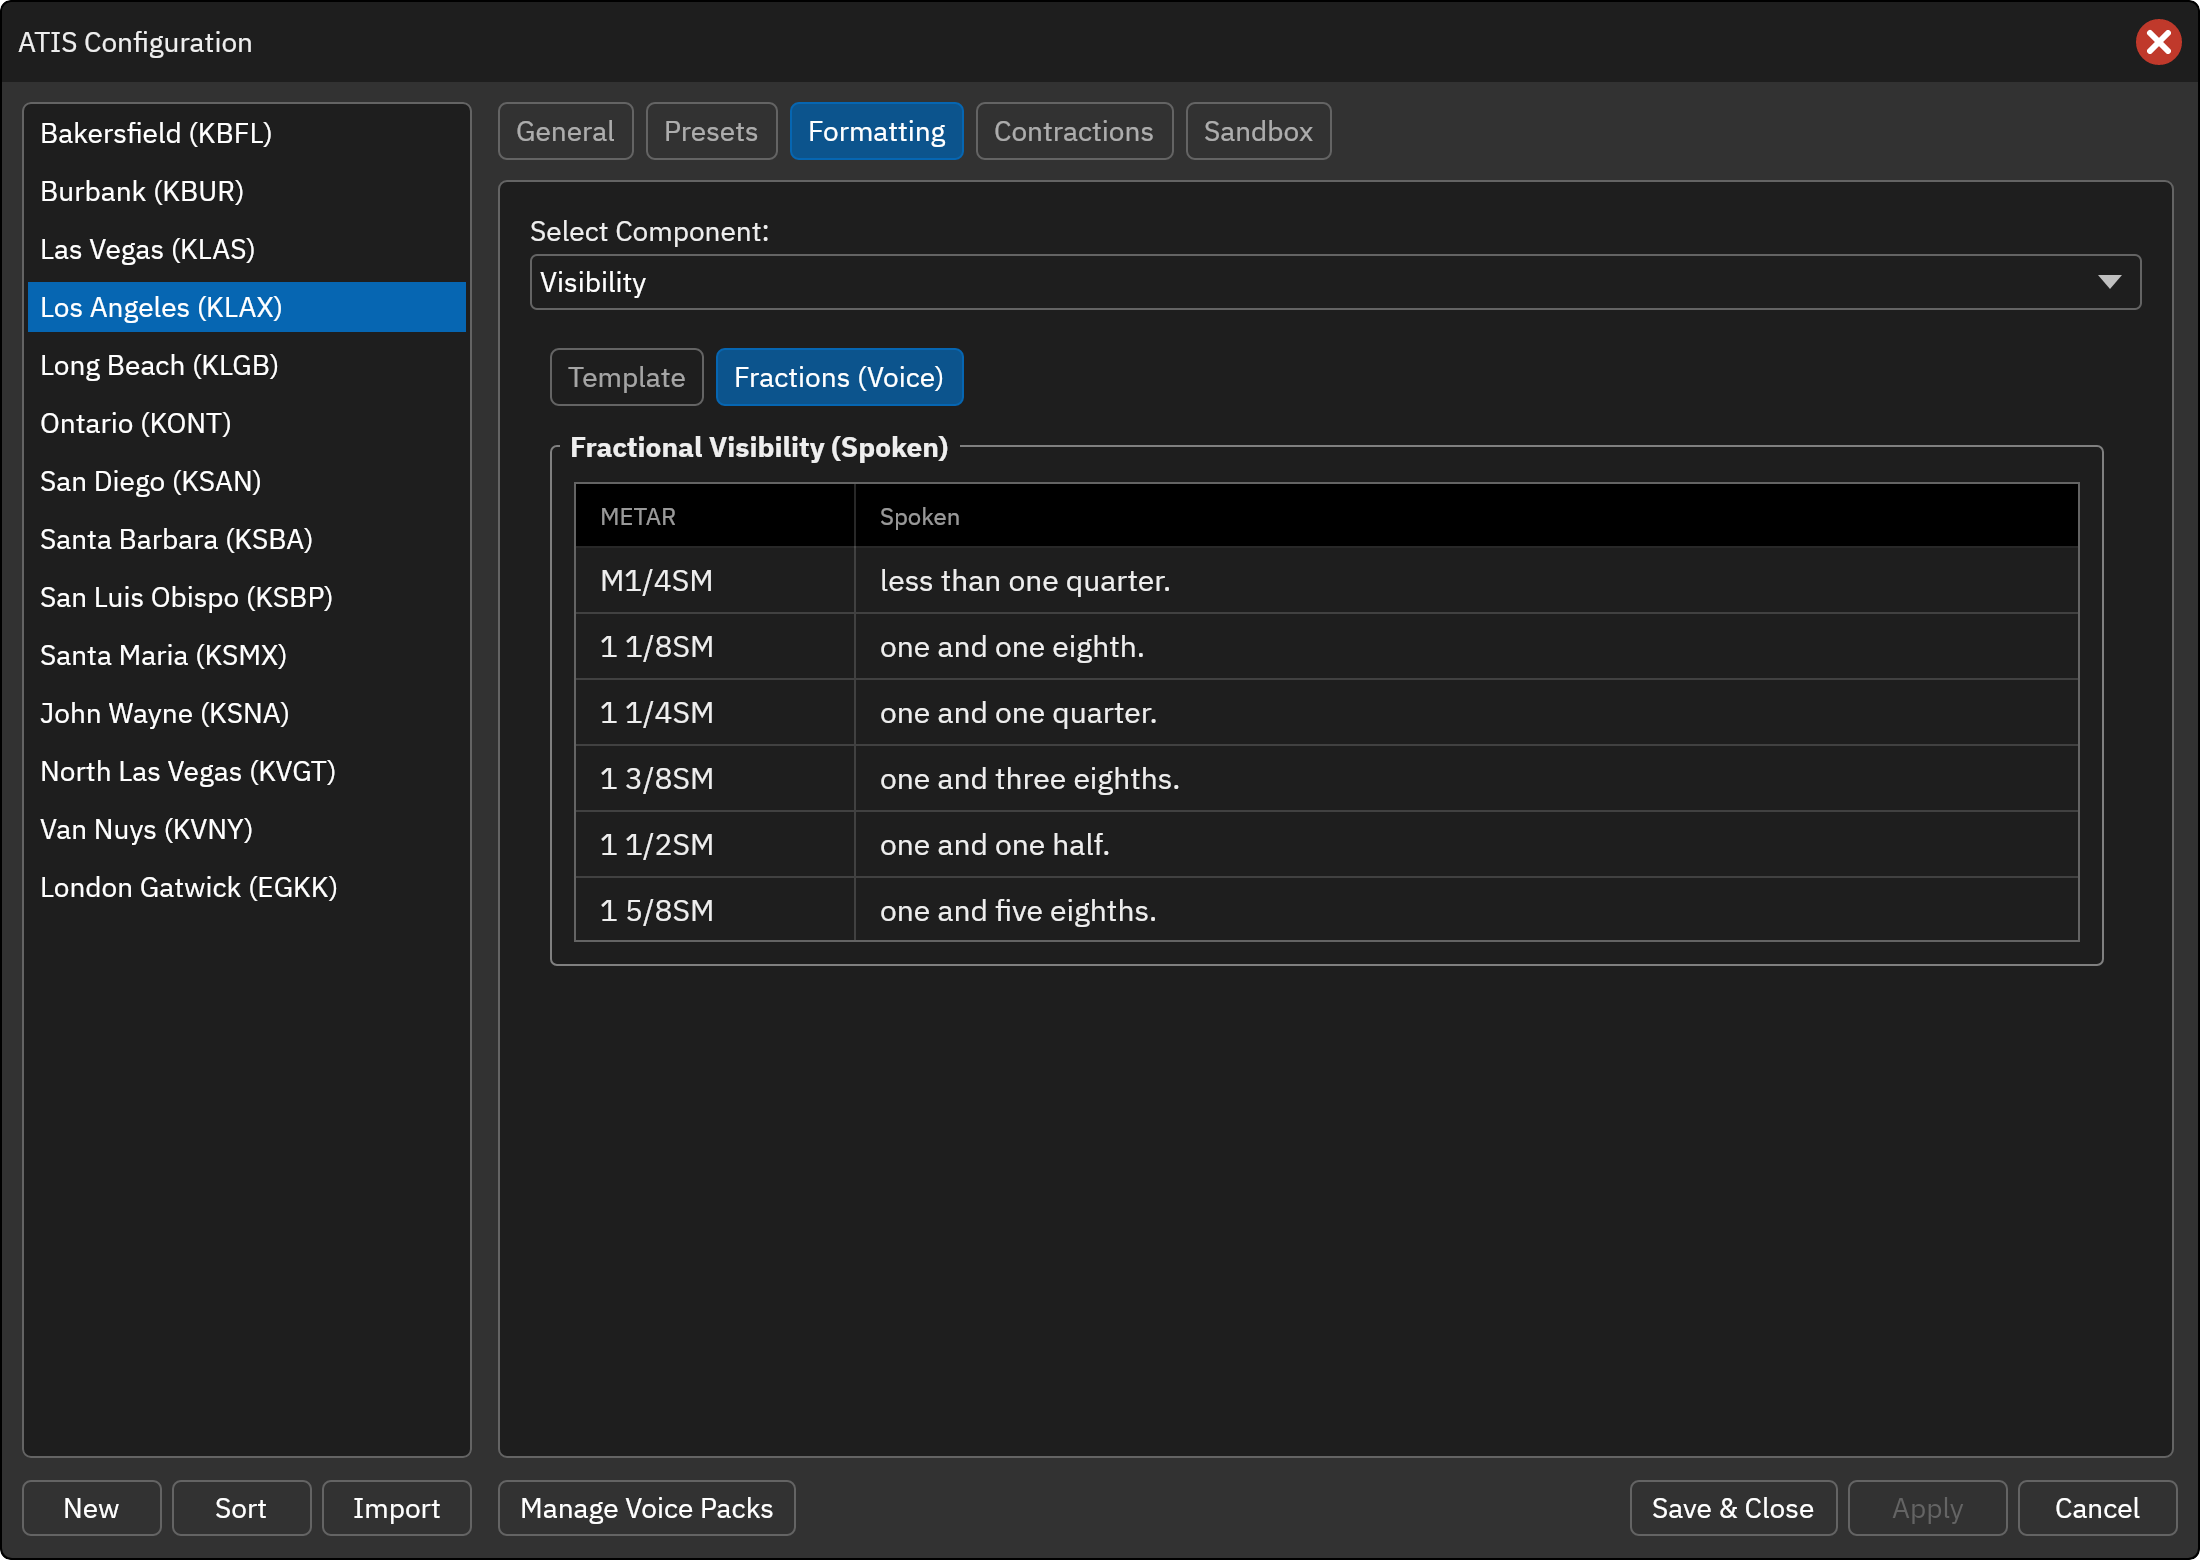Click the Spoken column header
The width and height of the screenshot is (2200, 1560).
click(x=1466, y=516)
